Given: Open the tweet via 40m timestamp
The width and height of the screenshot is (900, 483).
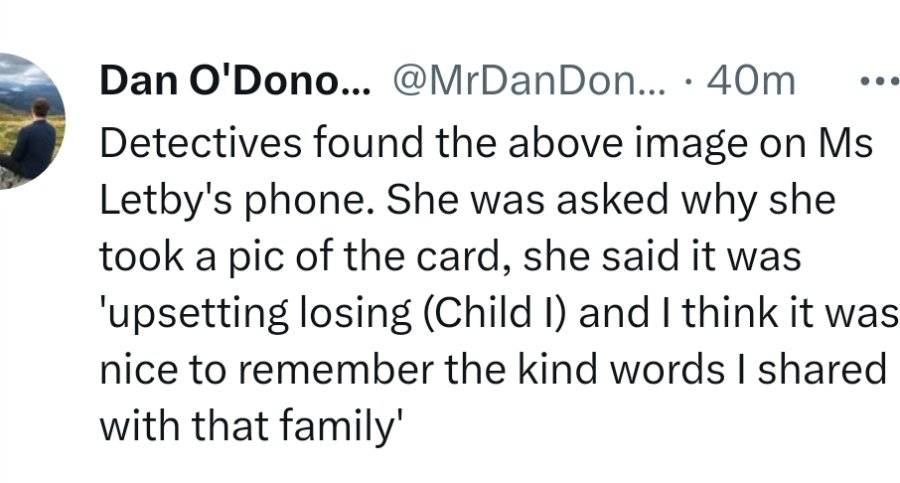Looking at the screenshot, I should (751, 82).
